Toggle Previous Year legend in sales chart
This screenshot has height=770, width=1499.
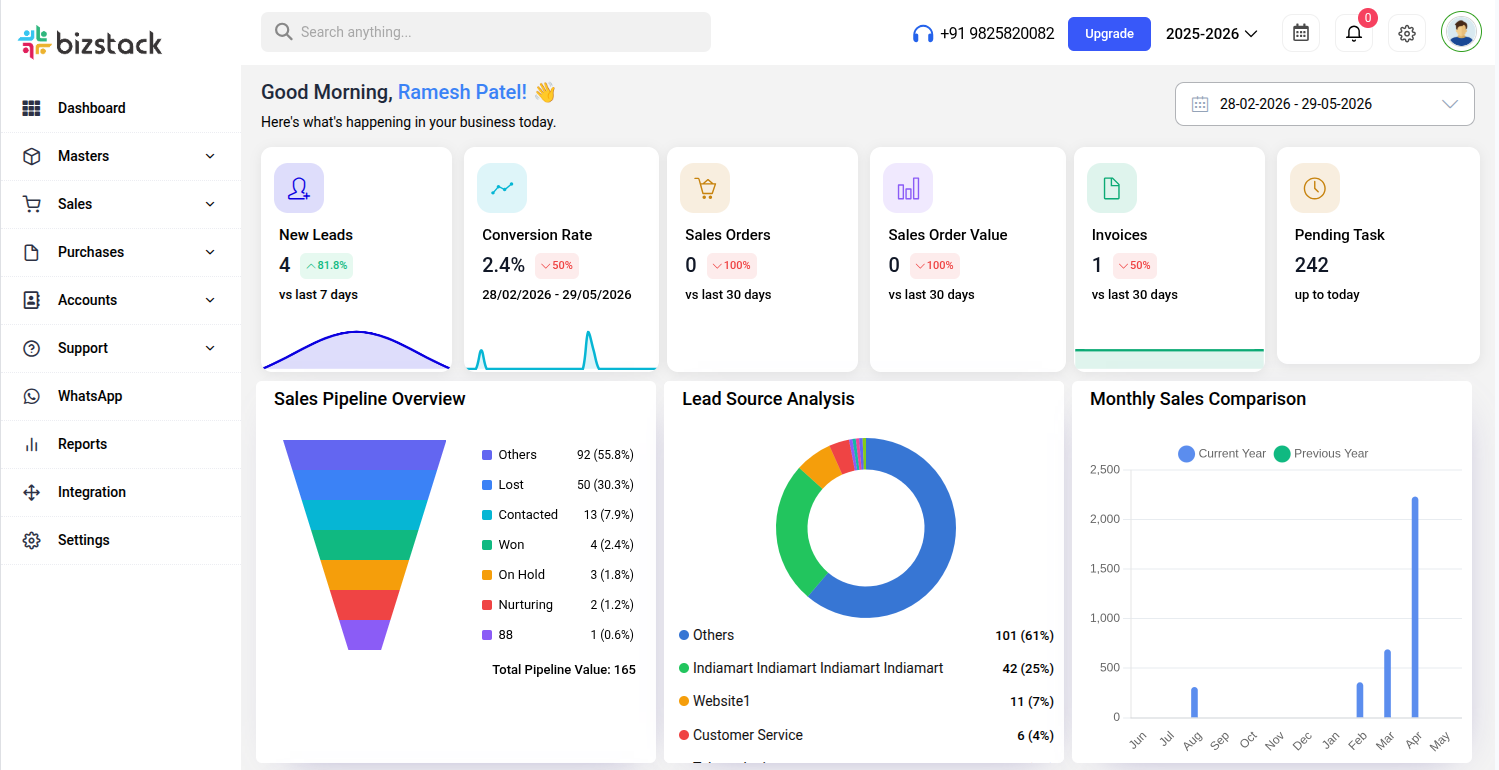(x=1320, y=453)
